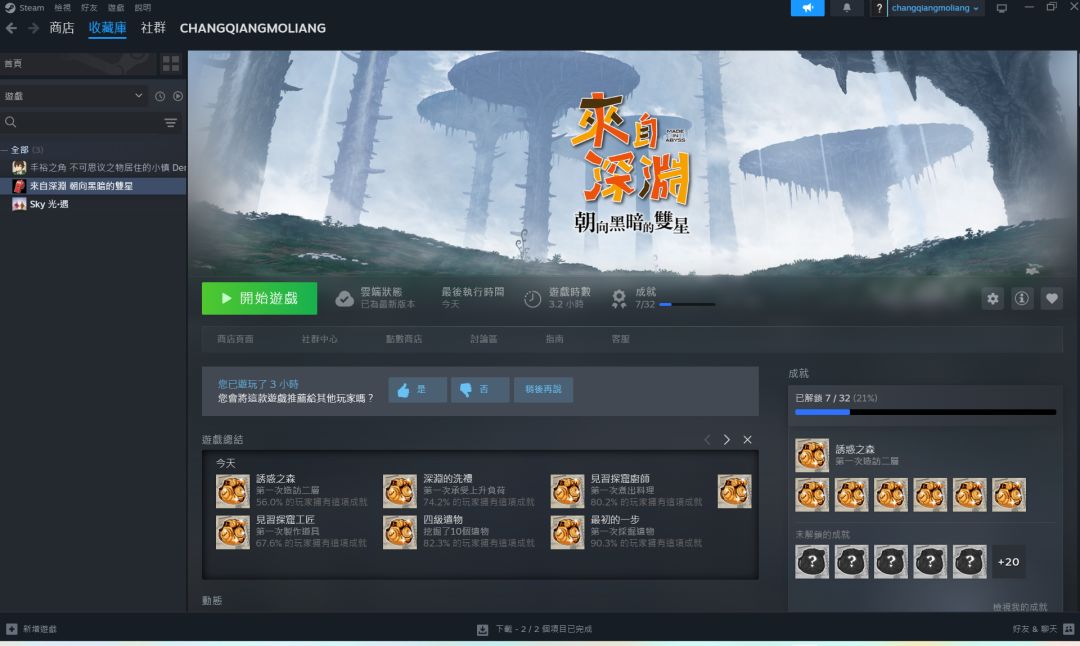Screen dimensions: 1080x646
Task: Click the 已解鎖 7 / 32 progress bar
Action: [x=925, y=412]
